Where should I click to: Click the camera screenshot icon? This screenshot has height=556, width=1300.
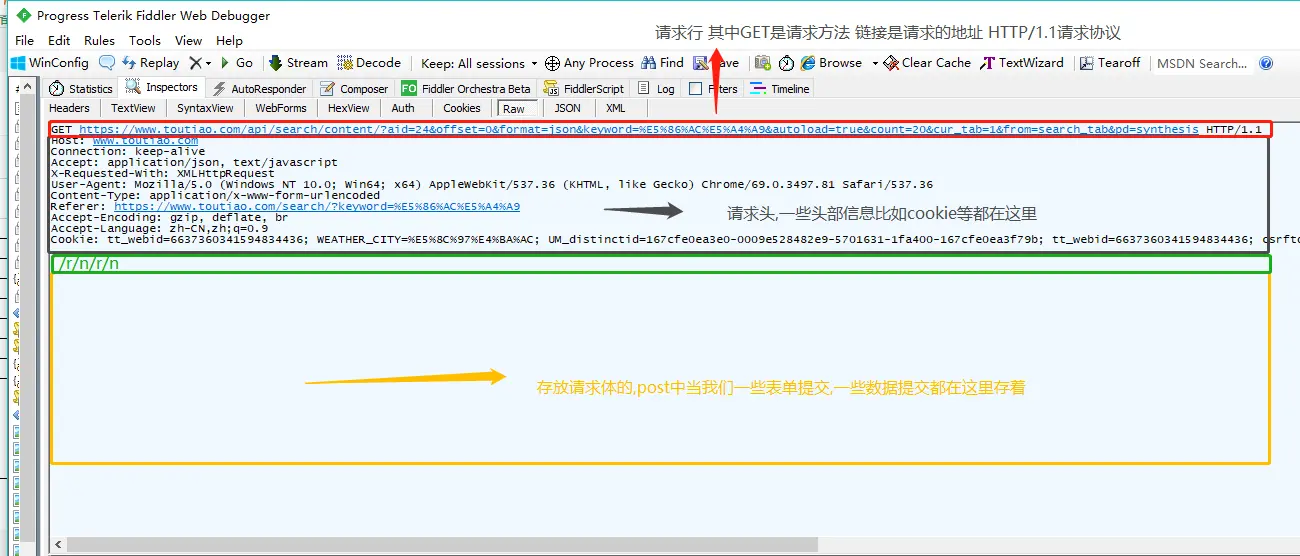coord(763,63)
